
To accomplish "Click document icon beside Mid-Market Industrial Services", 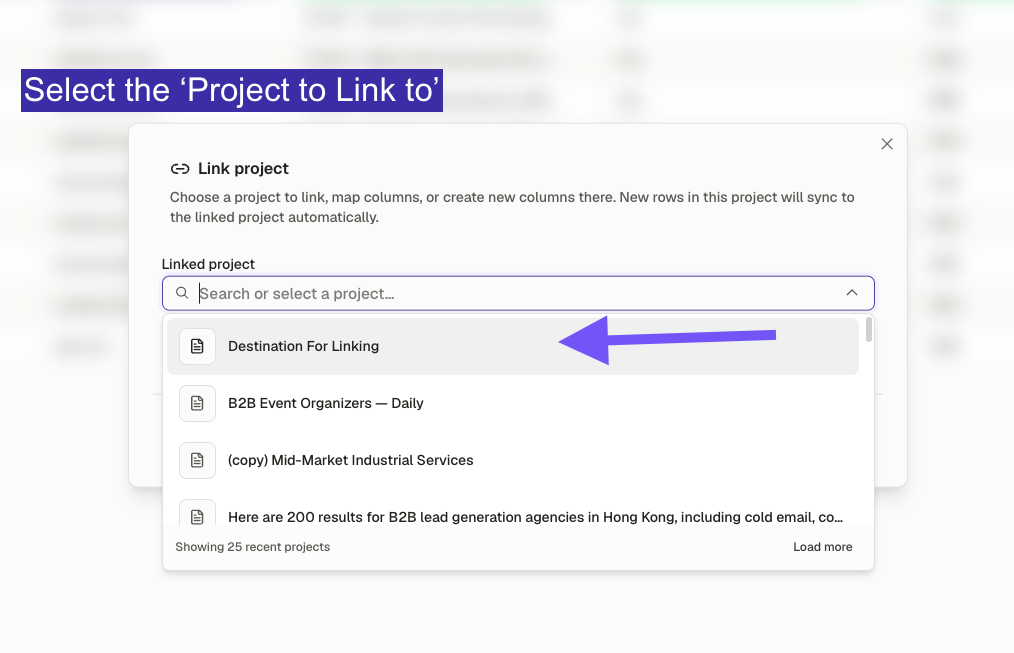I will [x=197, y=460].
